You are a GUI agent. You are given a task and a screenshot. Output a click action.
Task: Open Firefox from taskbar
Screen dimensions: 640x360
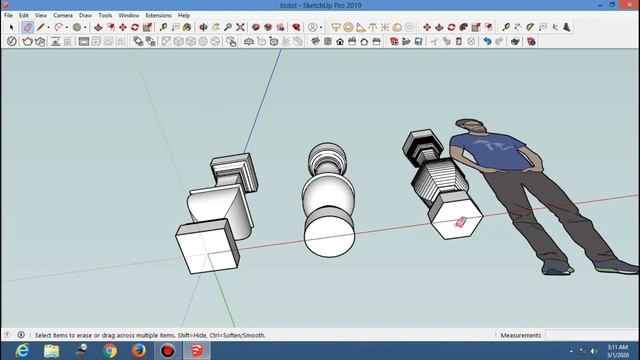click(139, 351)
